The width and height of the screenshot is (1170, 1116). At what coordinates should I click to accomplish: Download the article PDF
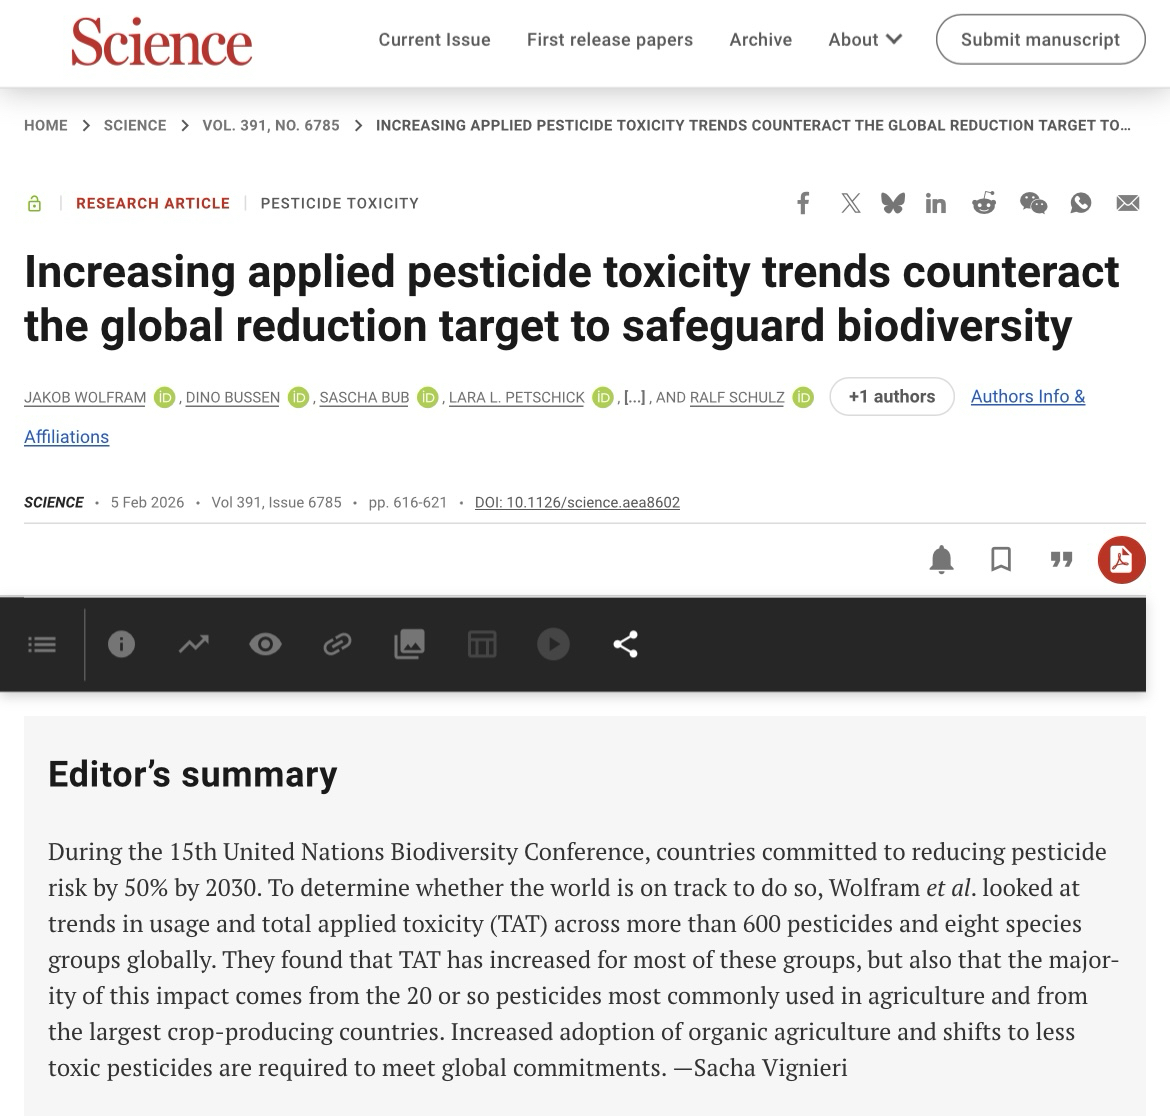coord(1121,560)
